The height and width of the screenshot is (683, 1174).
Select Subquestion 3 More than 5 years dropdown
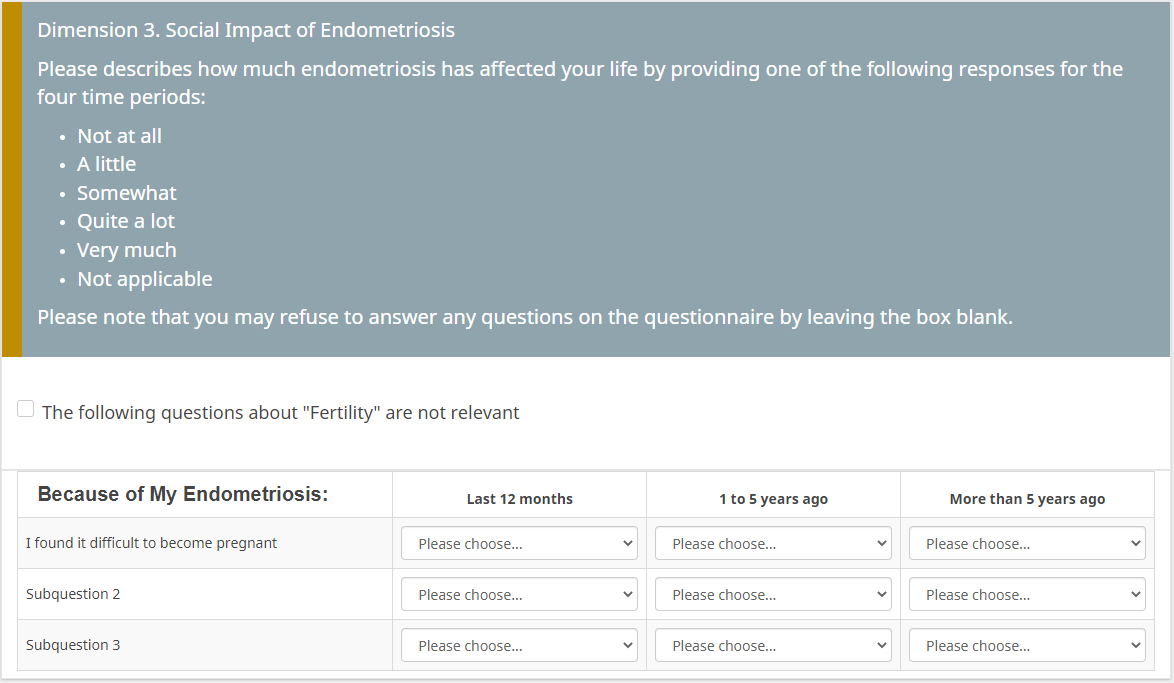click(x=1027, y=646)
